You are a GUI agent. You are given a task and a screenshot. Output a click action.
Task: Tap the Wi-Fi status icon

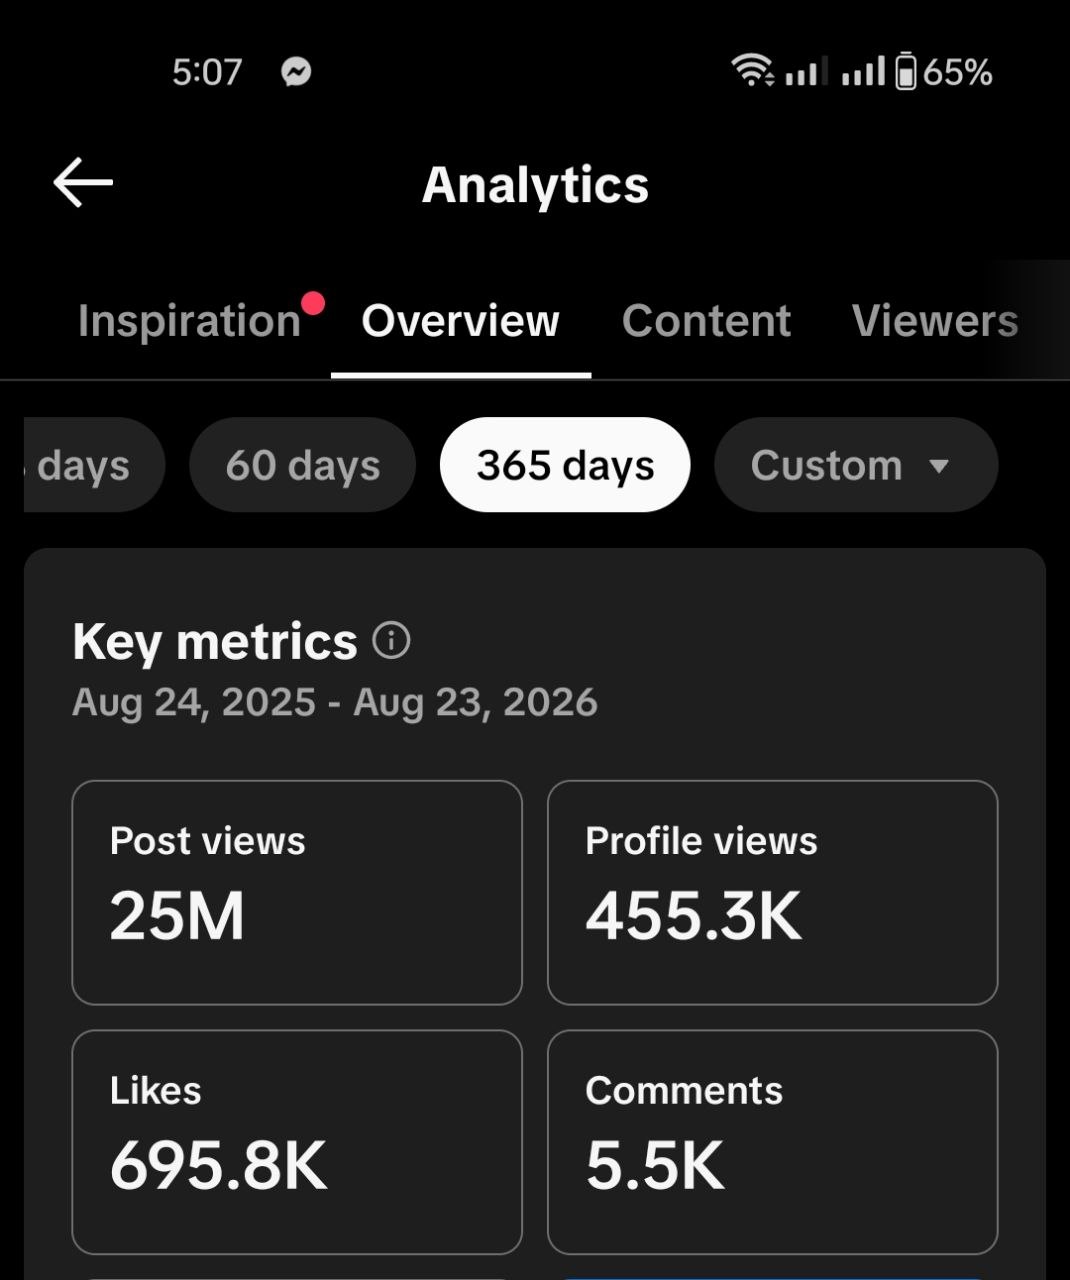pyautogui.click(x=752, y=71)
